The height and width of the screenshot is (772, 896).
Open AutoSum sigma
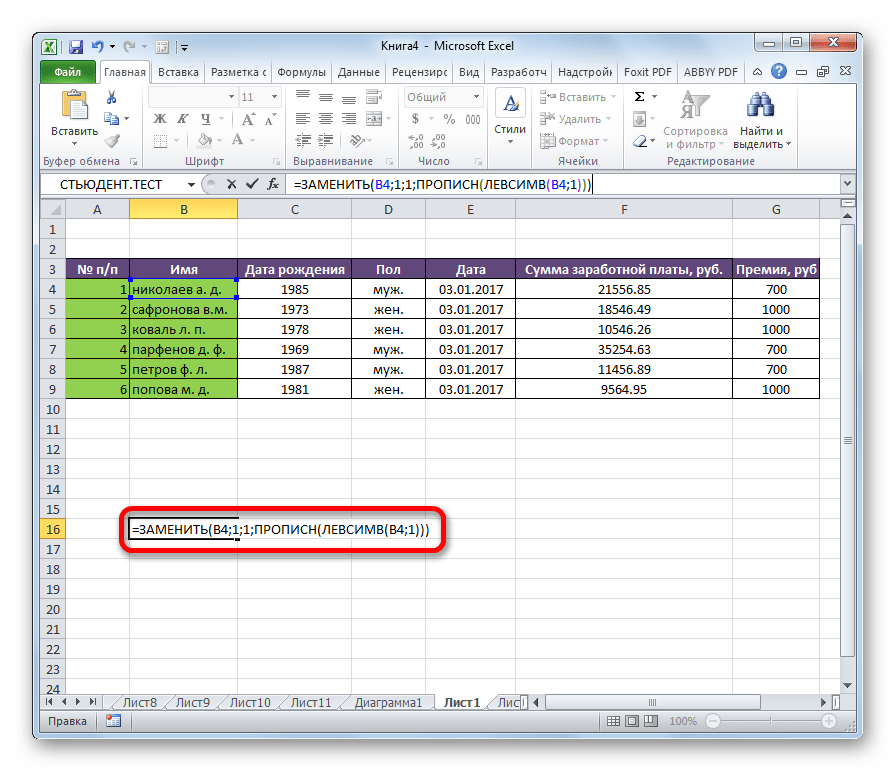(x=639, y=97)
